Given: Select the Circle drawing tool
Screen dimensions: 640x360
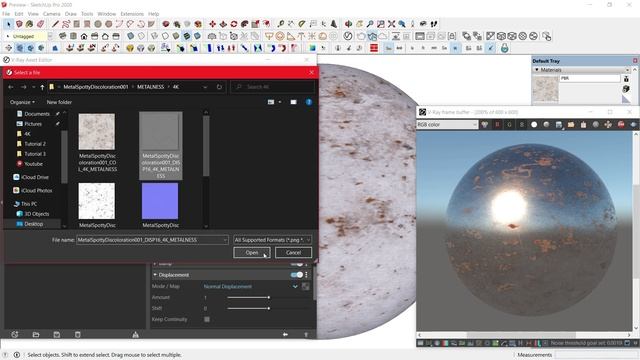Looking at the screenshot, I should coord(98,24).
